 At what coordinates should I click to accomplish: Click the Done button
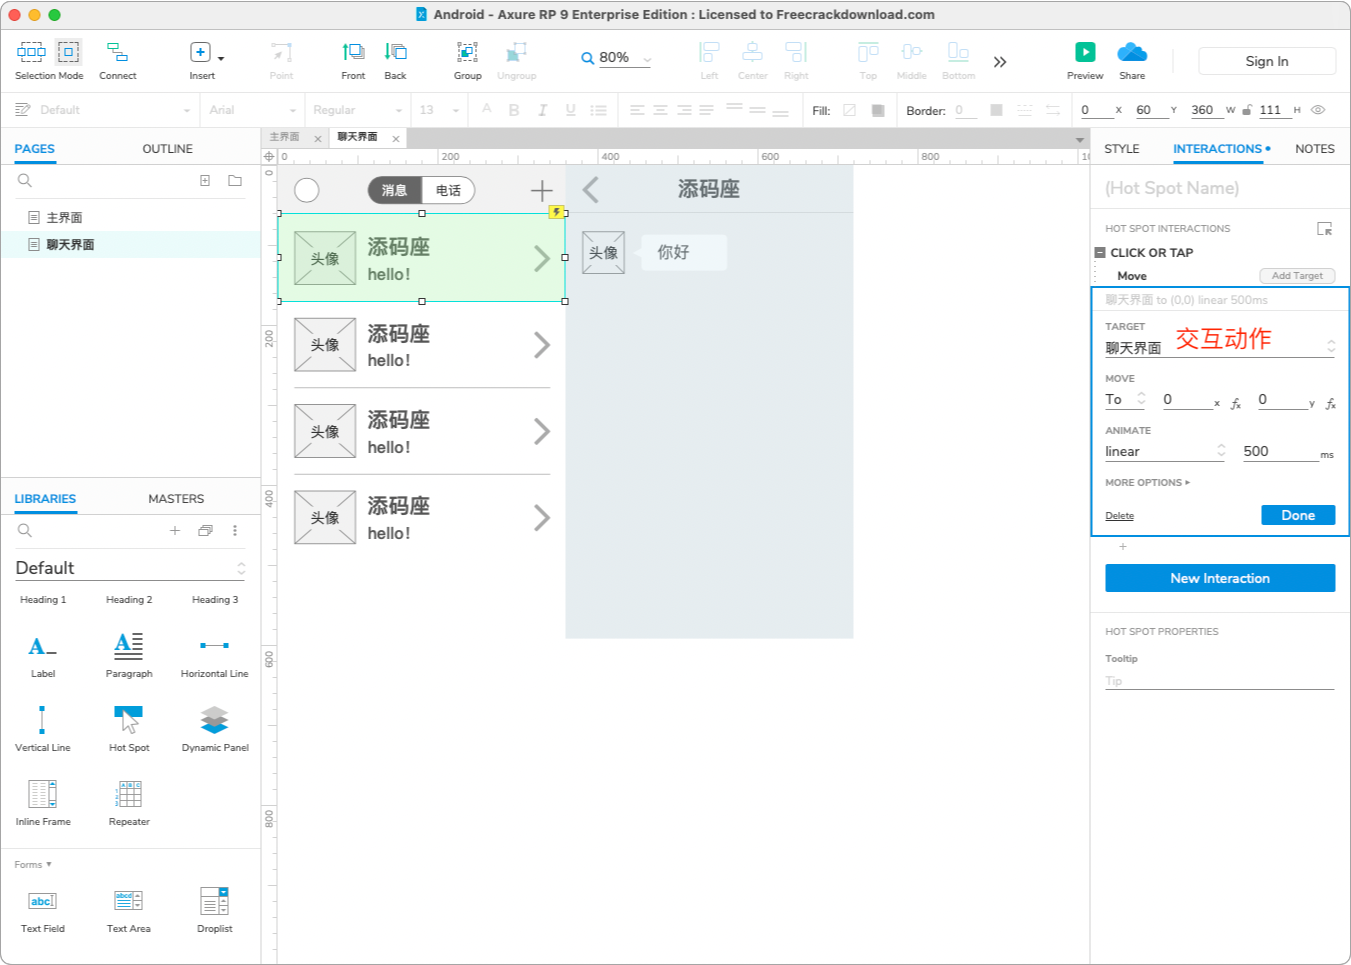click(x=1298, y=515)
